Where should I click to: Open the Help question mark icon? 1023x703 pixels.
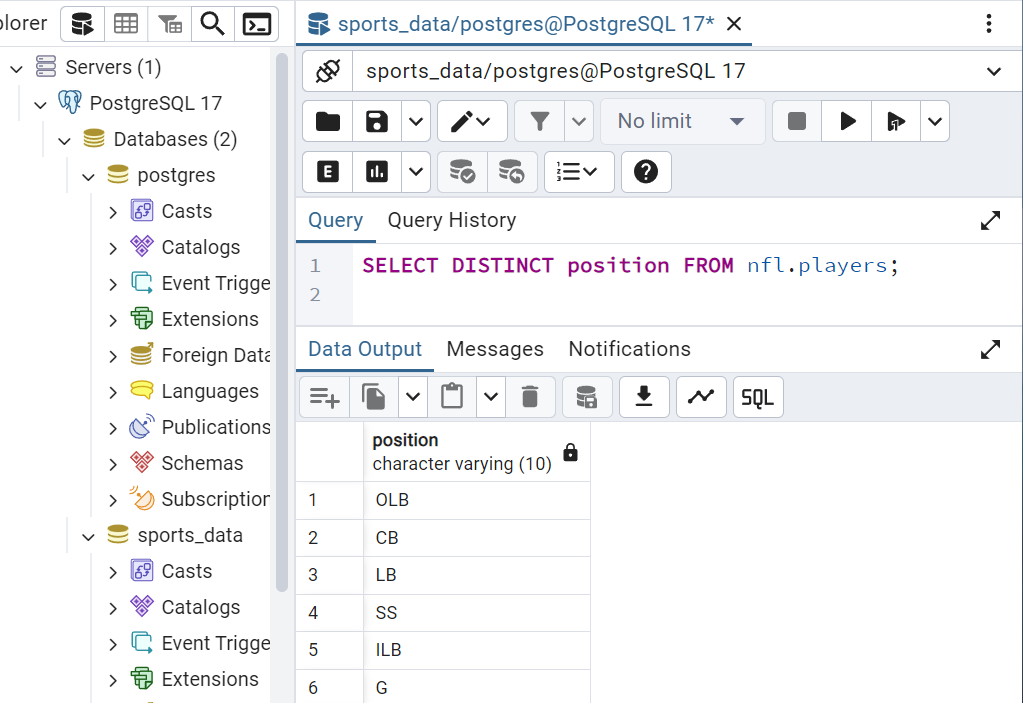[x=646, y=172]
